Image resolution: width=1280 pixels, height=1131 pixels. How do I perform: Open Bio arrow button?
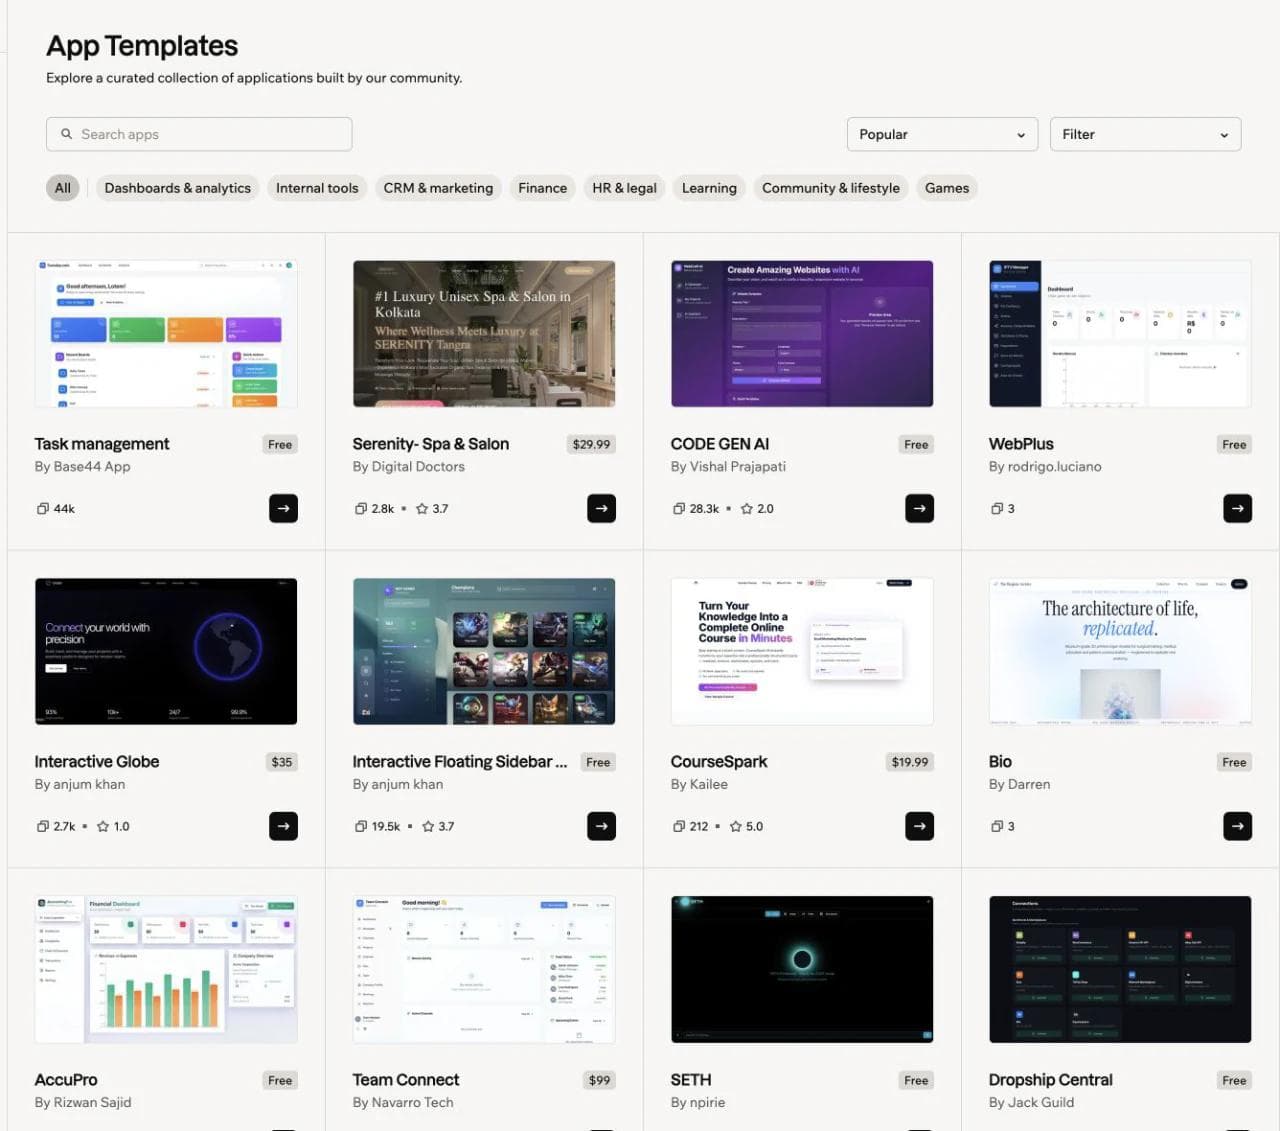click(1237, 826)
